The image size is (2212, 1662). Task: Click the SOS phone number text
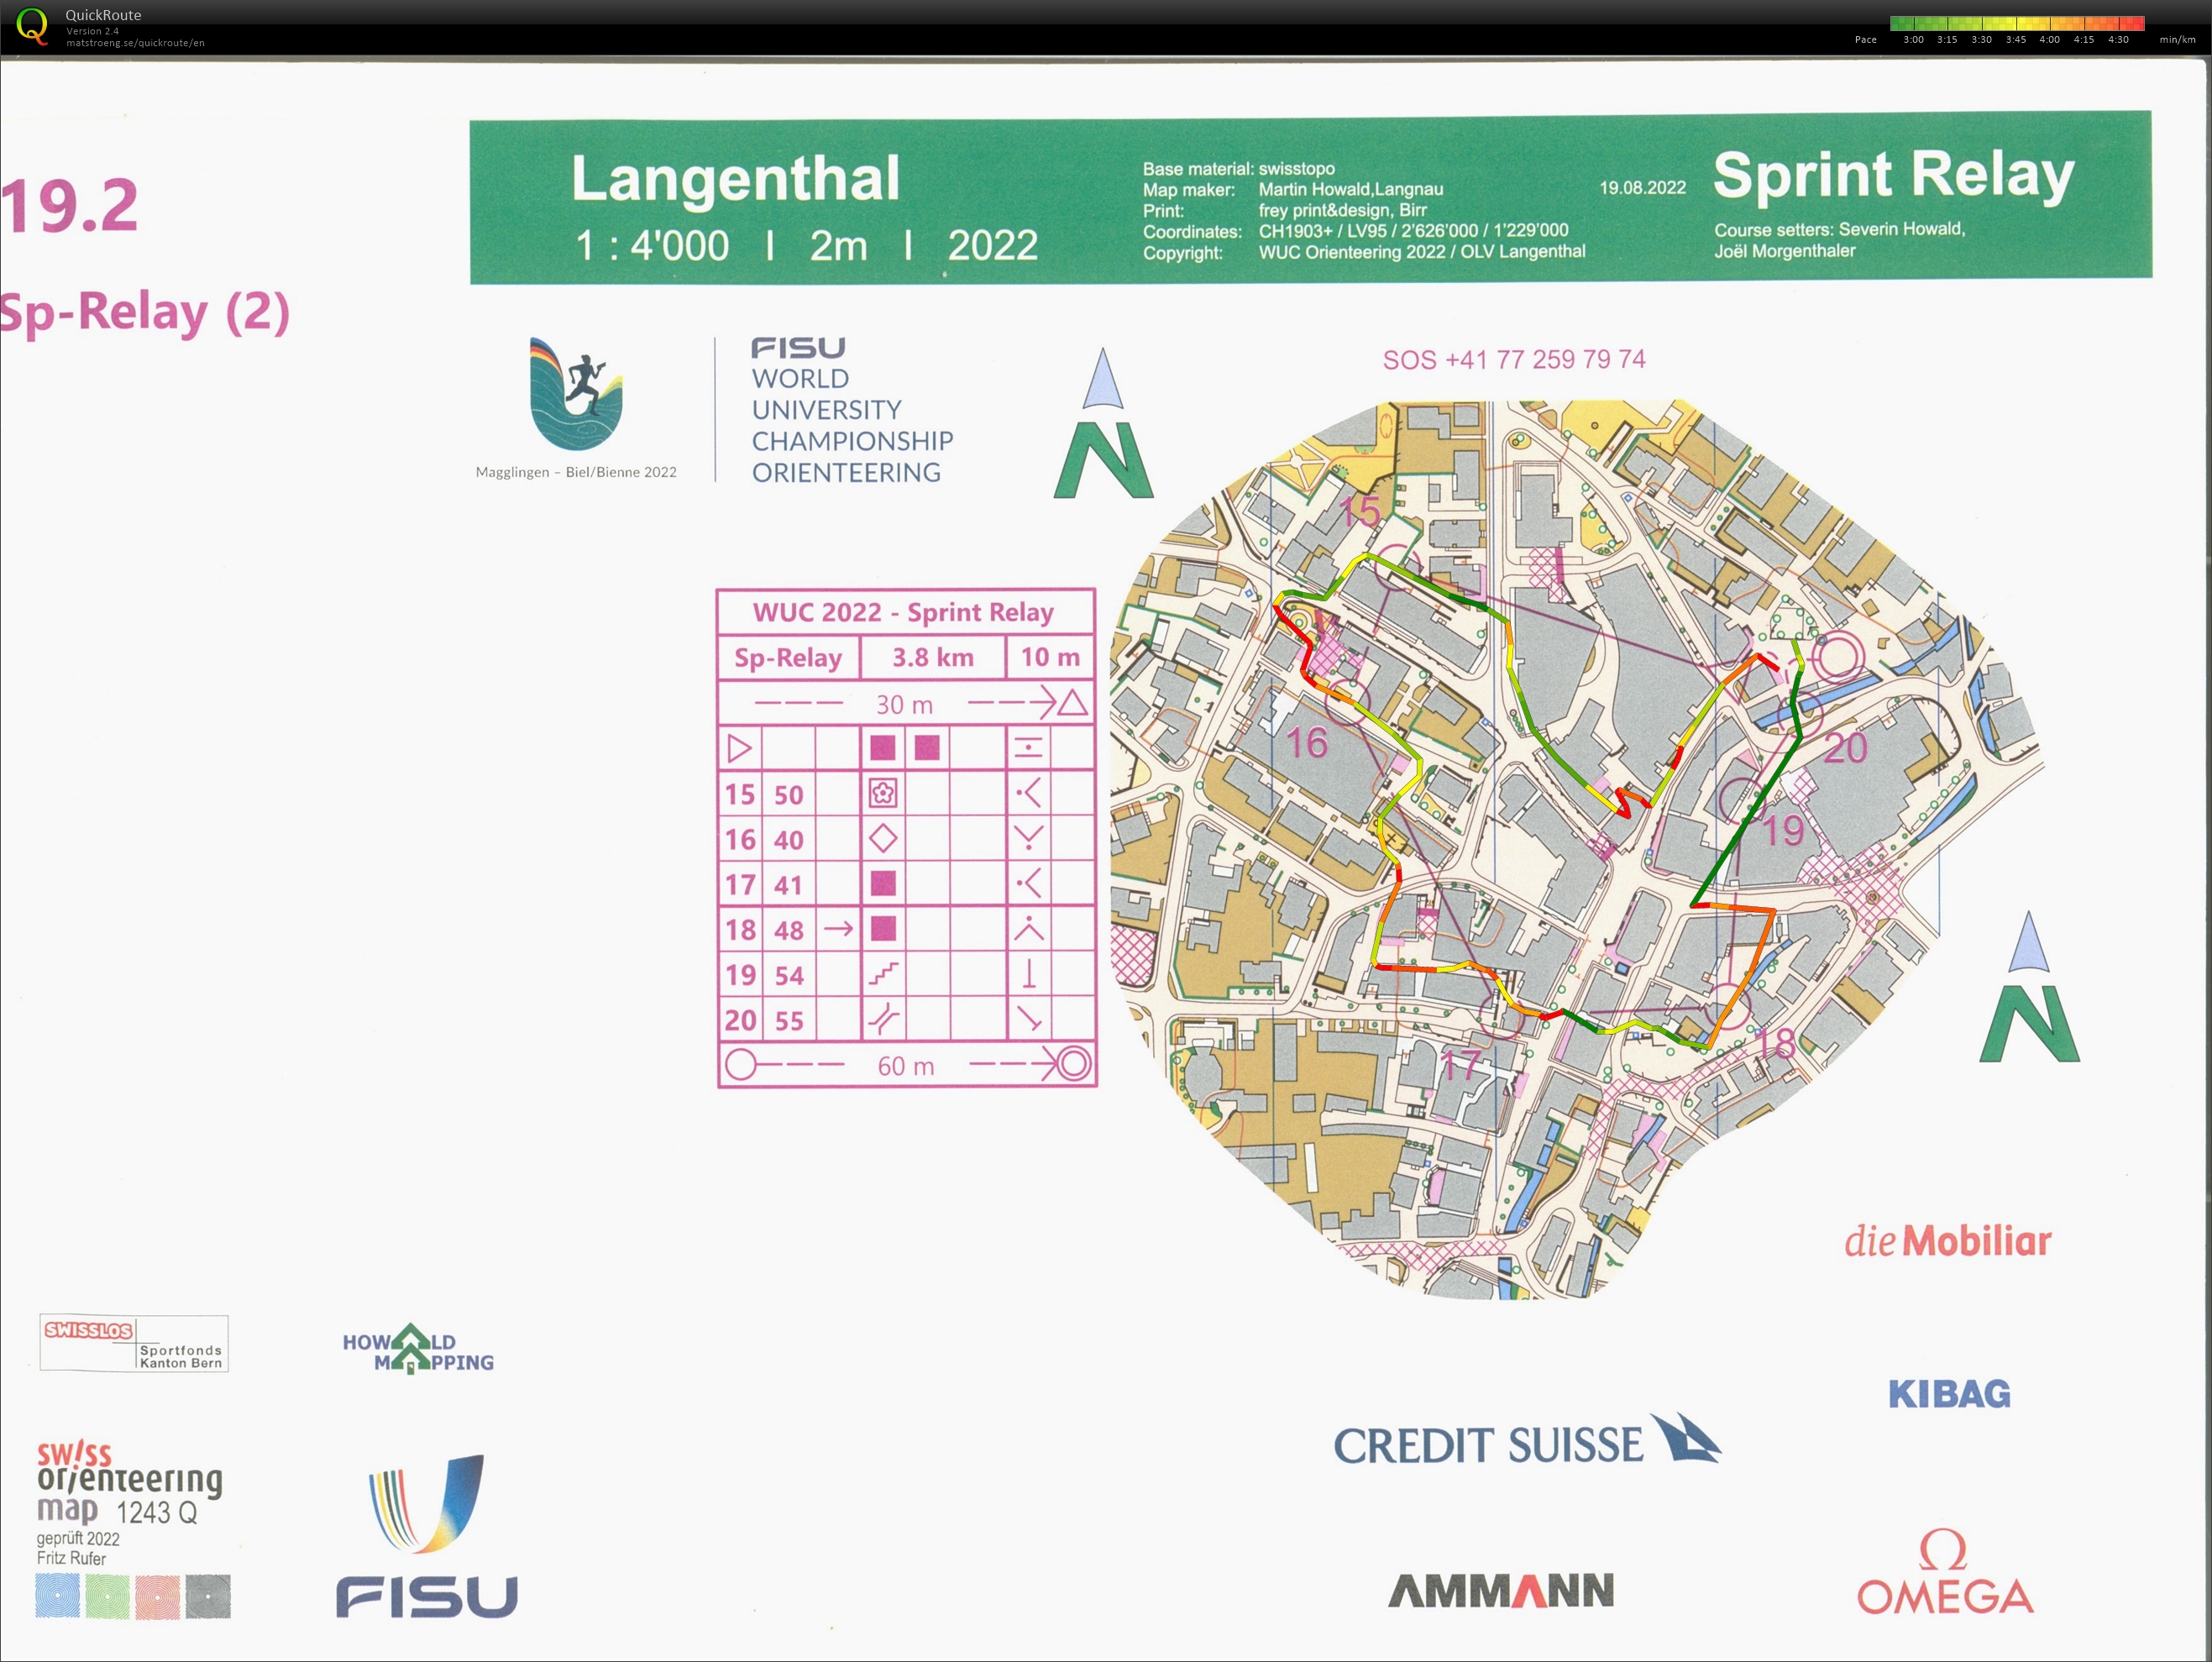coord(1514,360)
